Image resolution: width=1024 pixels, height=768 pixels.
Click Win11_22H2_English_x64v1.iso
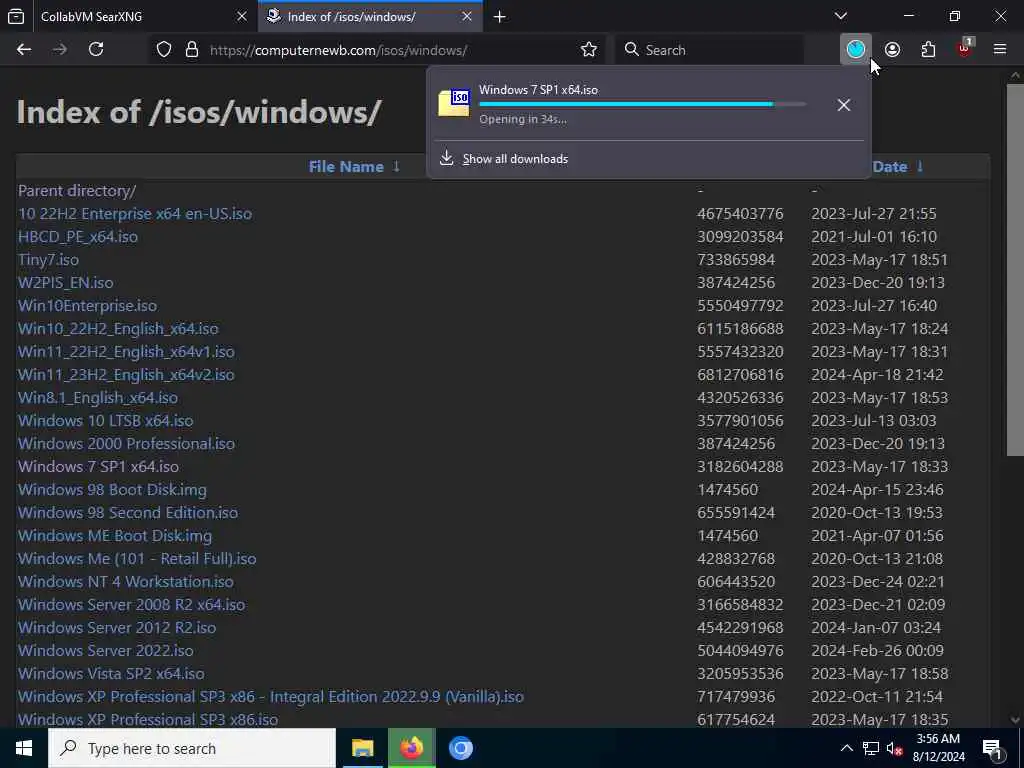coord(126,351)
